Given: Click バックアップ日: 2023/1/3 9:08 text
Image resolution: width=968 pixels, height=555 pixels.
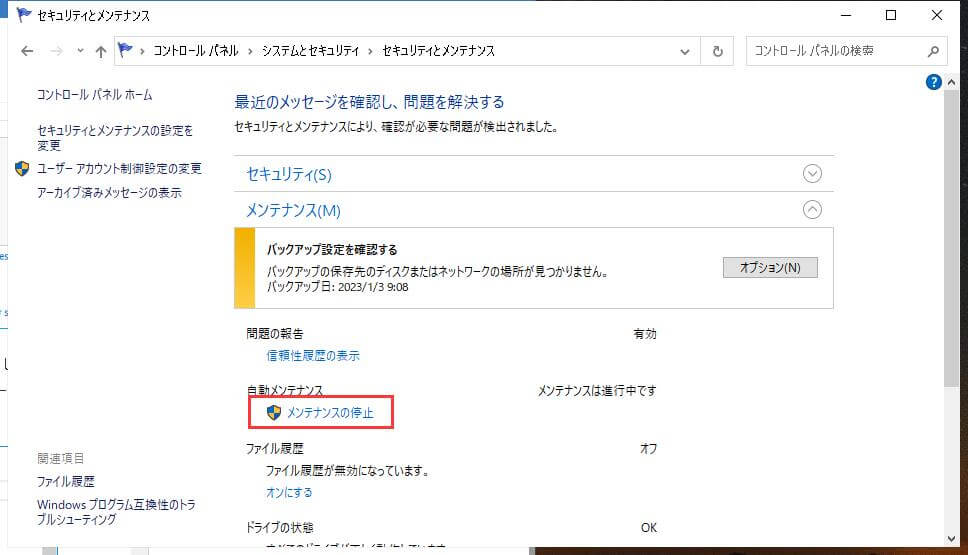Looking at the screenshot, I should [x=338, y=287].
